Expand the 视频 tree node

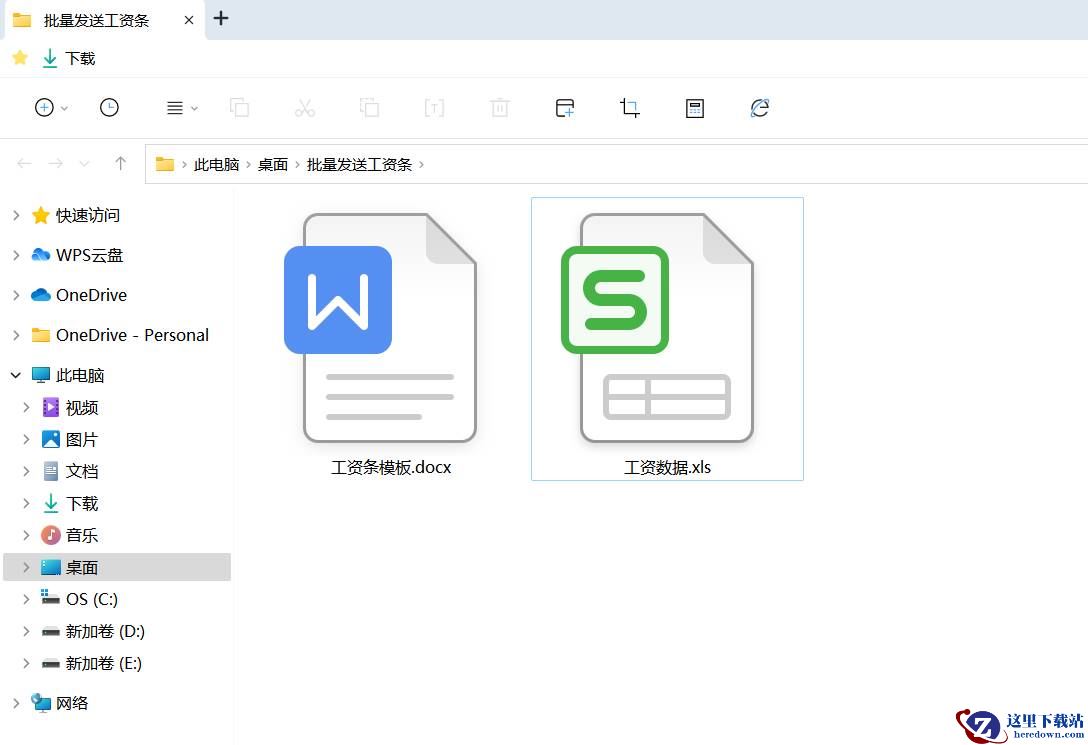tap(26, 407)
